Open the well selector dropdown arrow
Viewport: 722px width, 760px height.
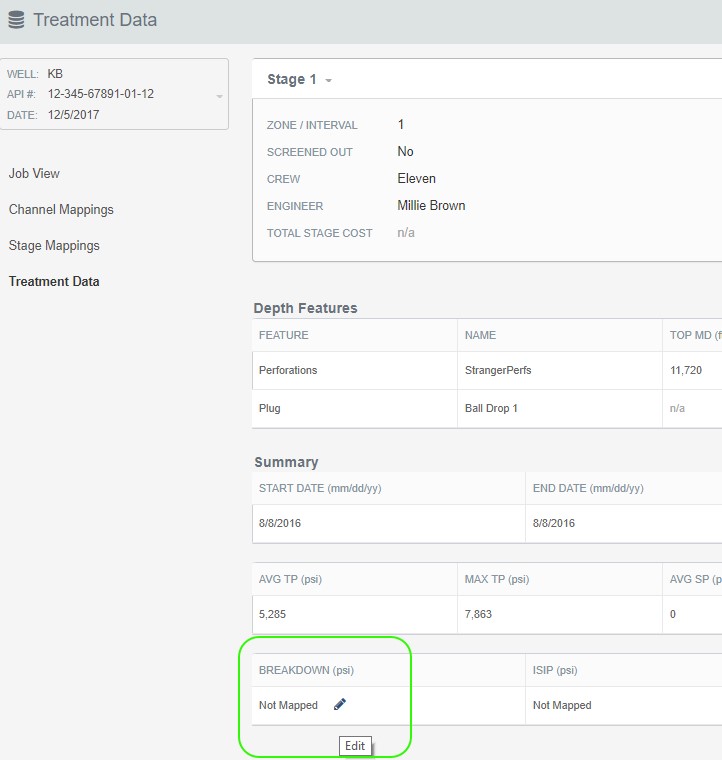(219, 96)
